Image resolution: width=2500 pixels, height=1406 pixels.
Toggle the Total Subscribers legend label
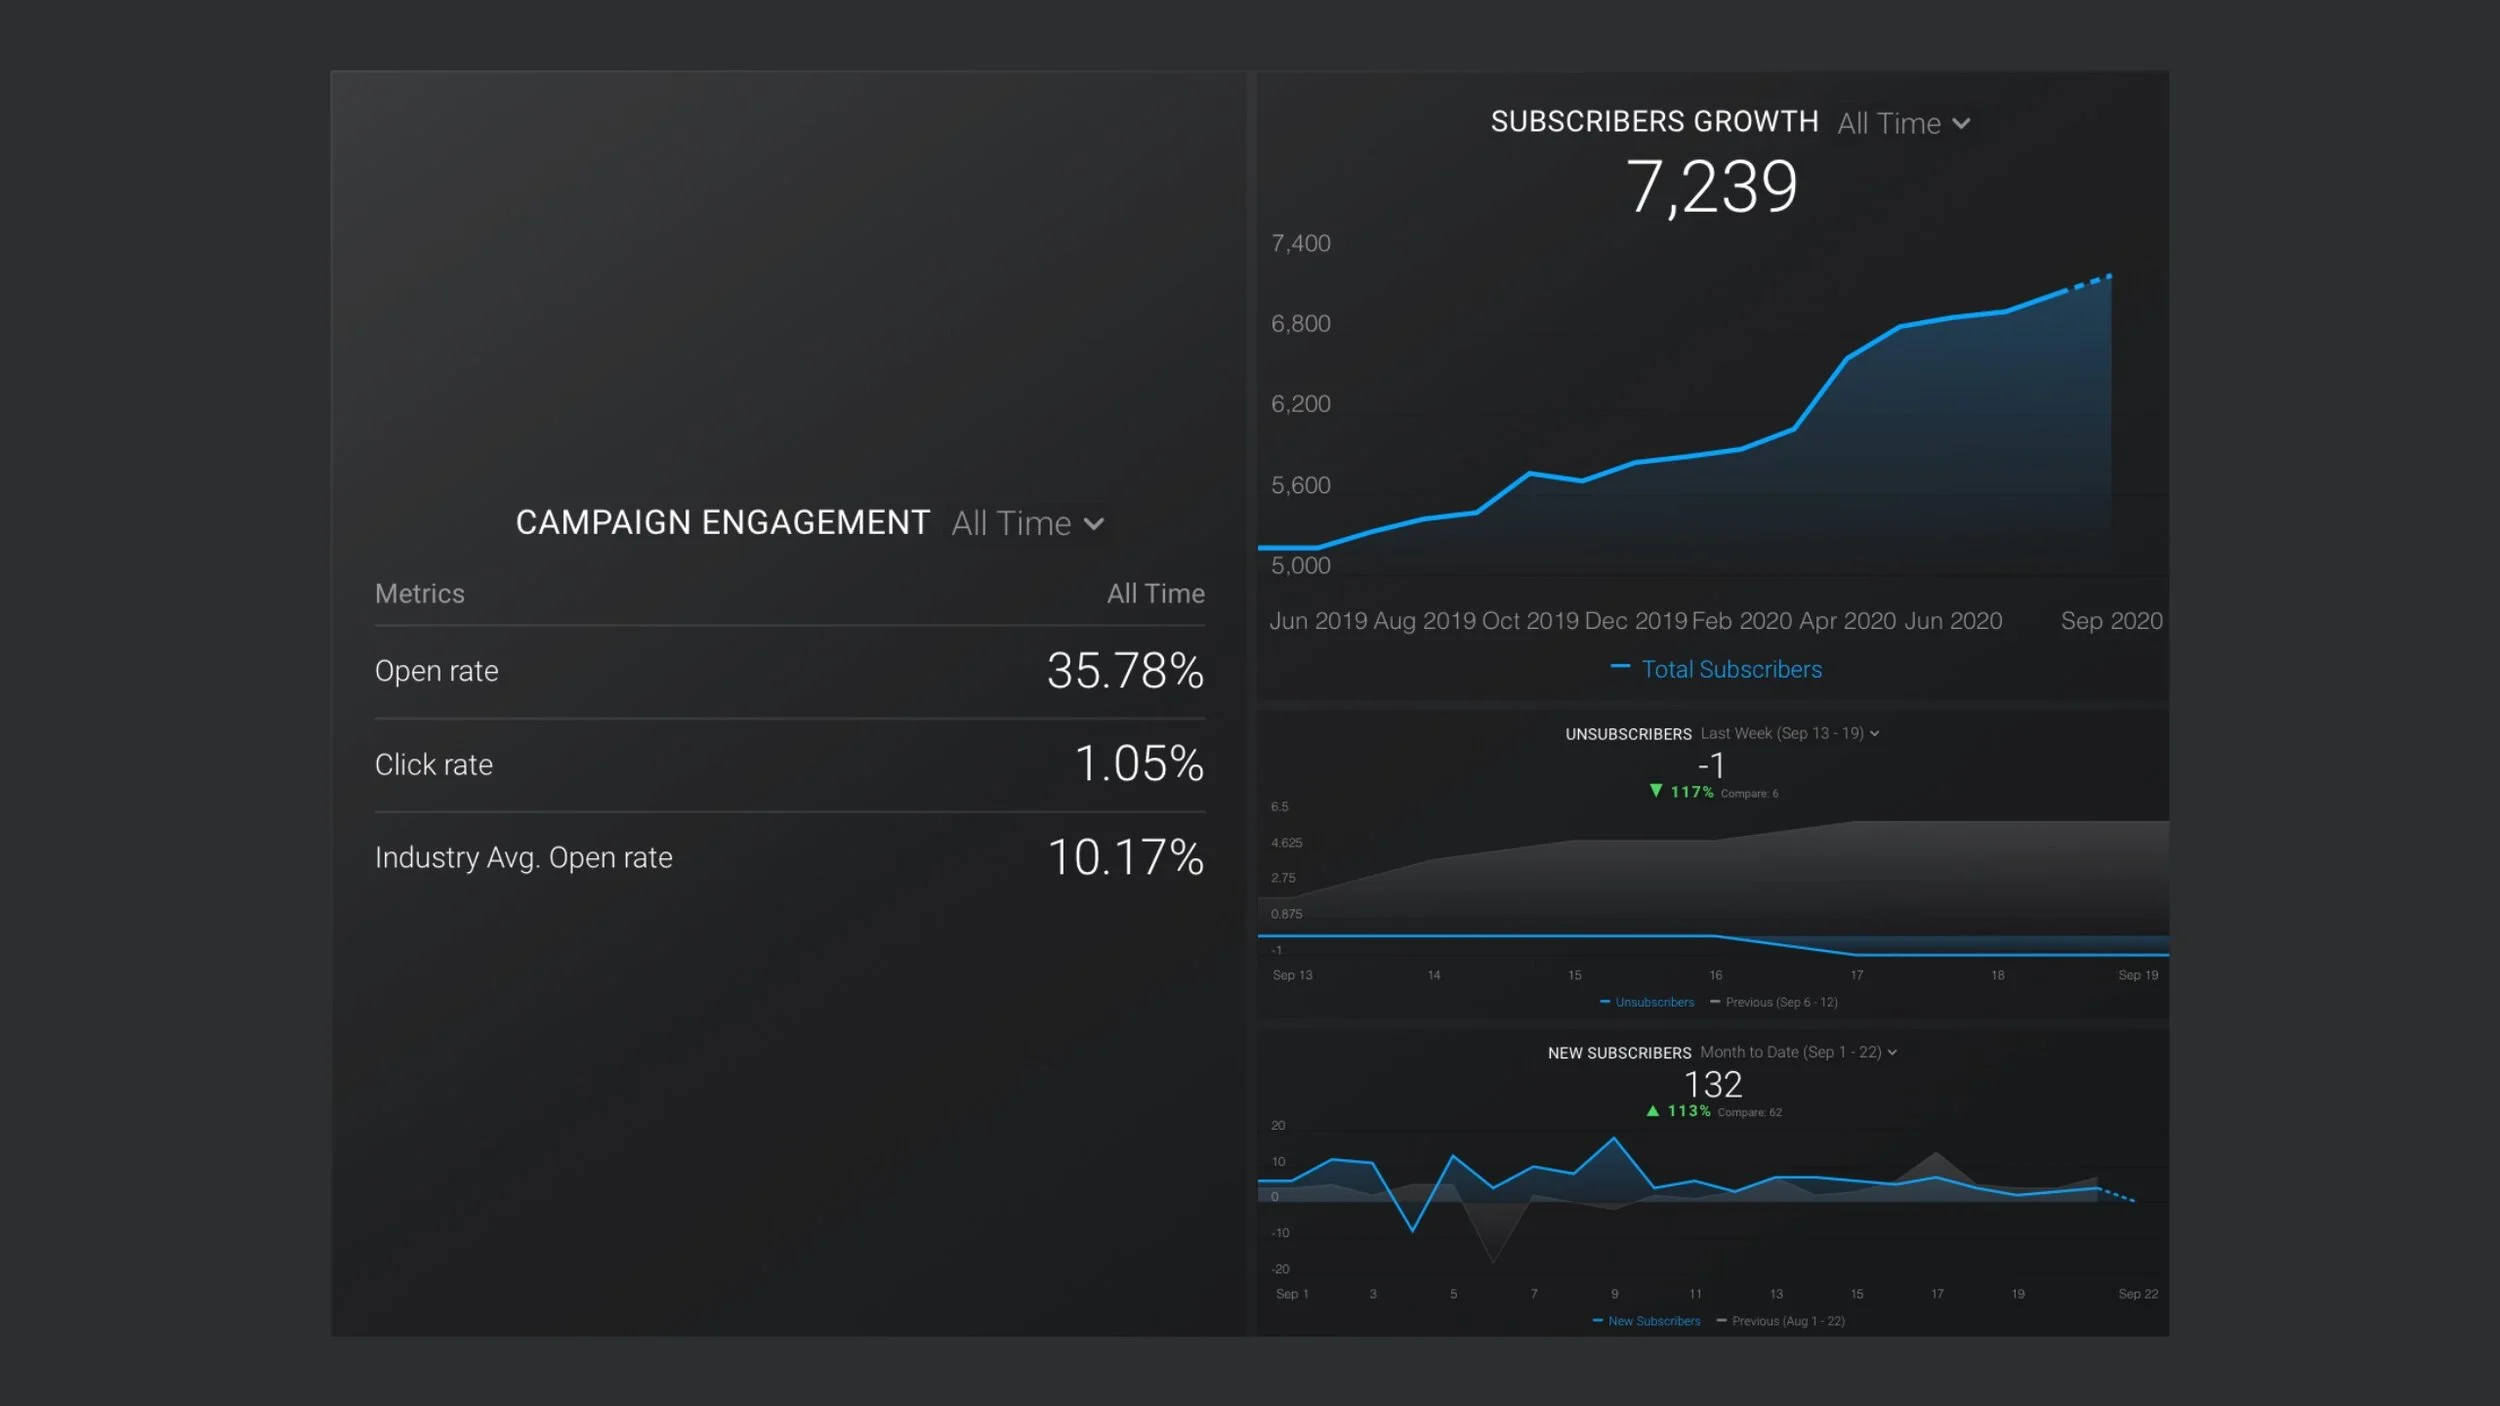pyautogui.click(x=1731, y=670)
